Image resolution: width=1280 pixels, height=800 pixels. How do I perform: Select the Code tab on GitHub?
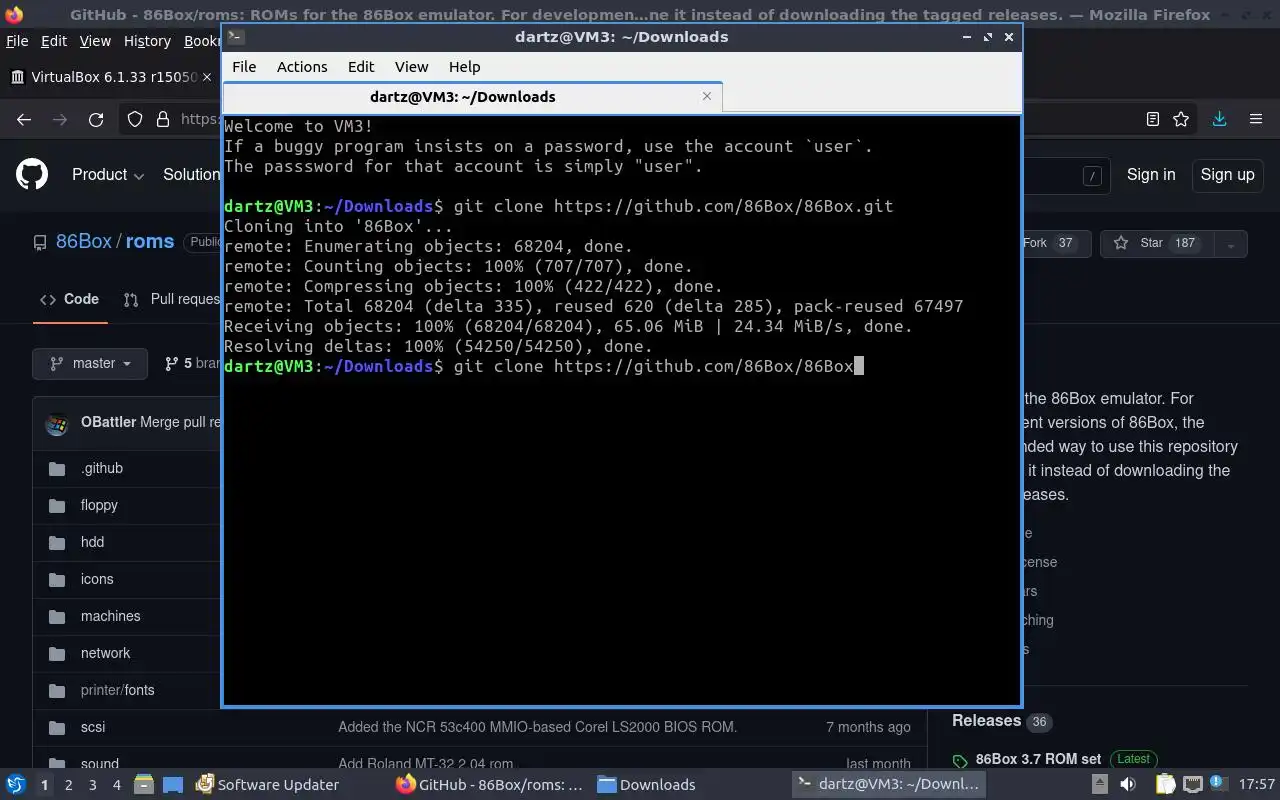(x=69, y=299)
